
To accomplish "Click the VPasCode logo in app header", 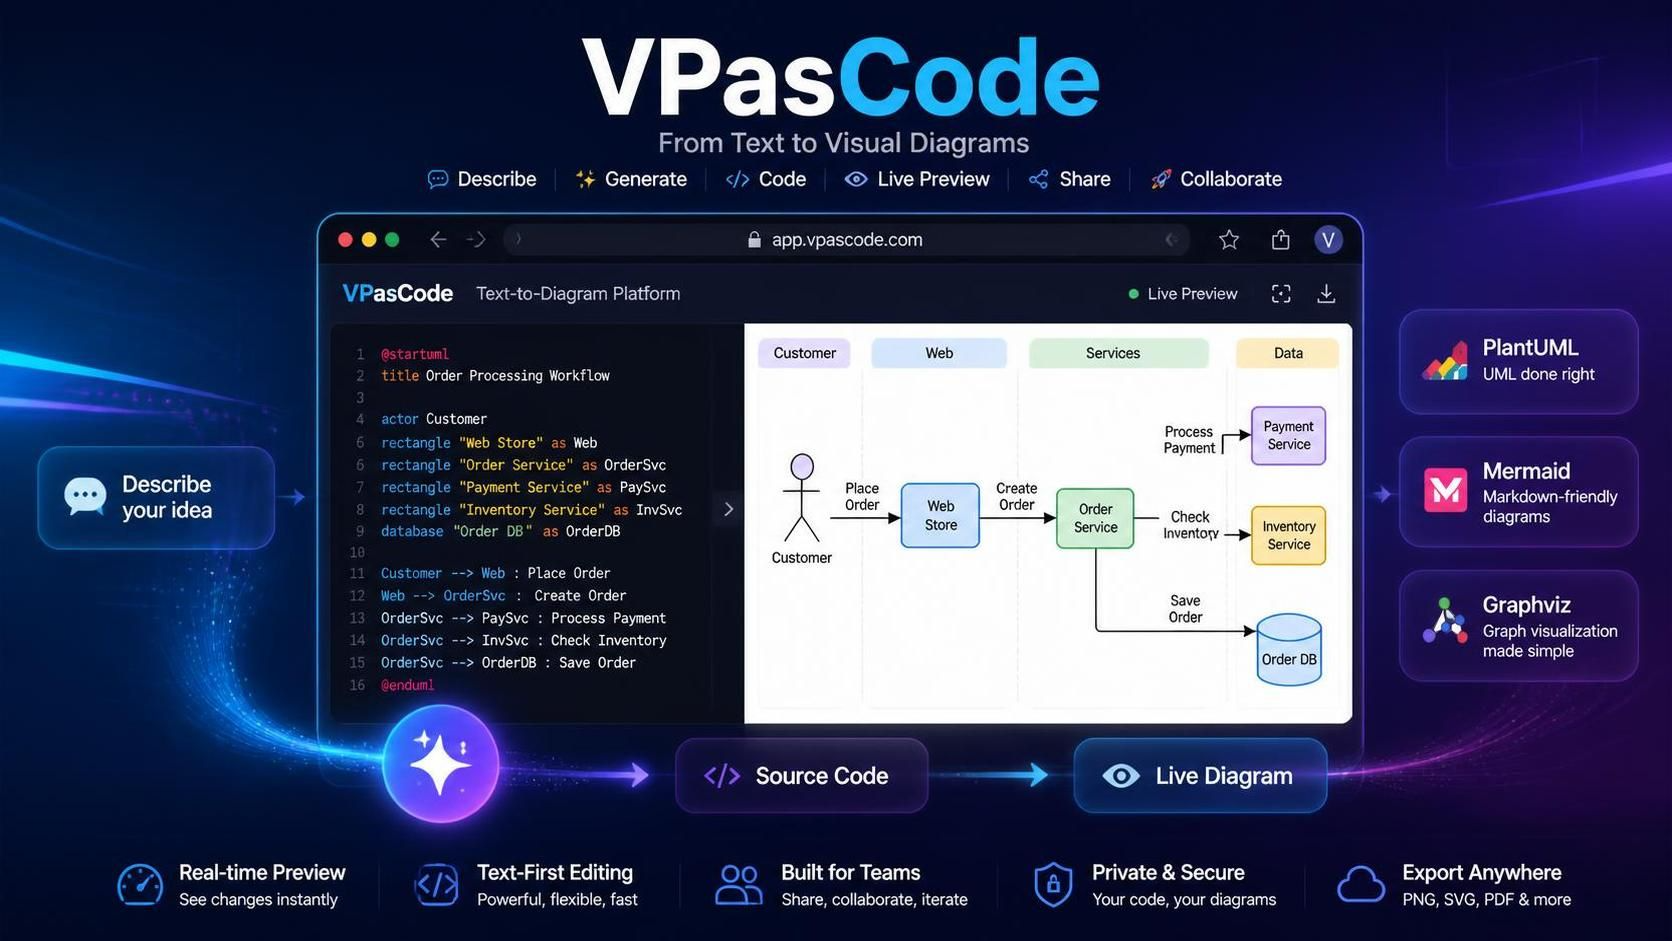I will (x=397, y=293).
